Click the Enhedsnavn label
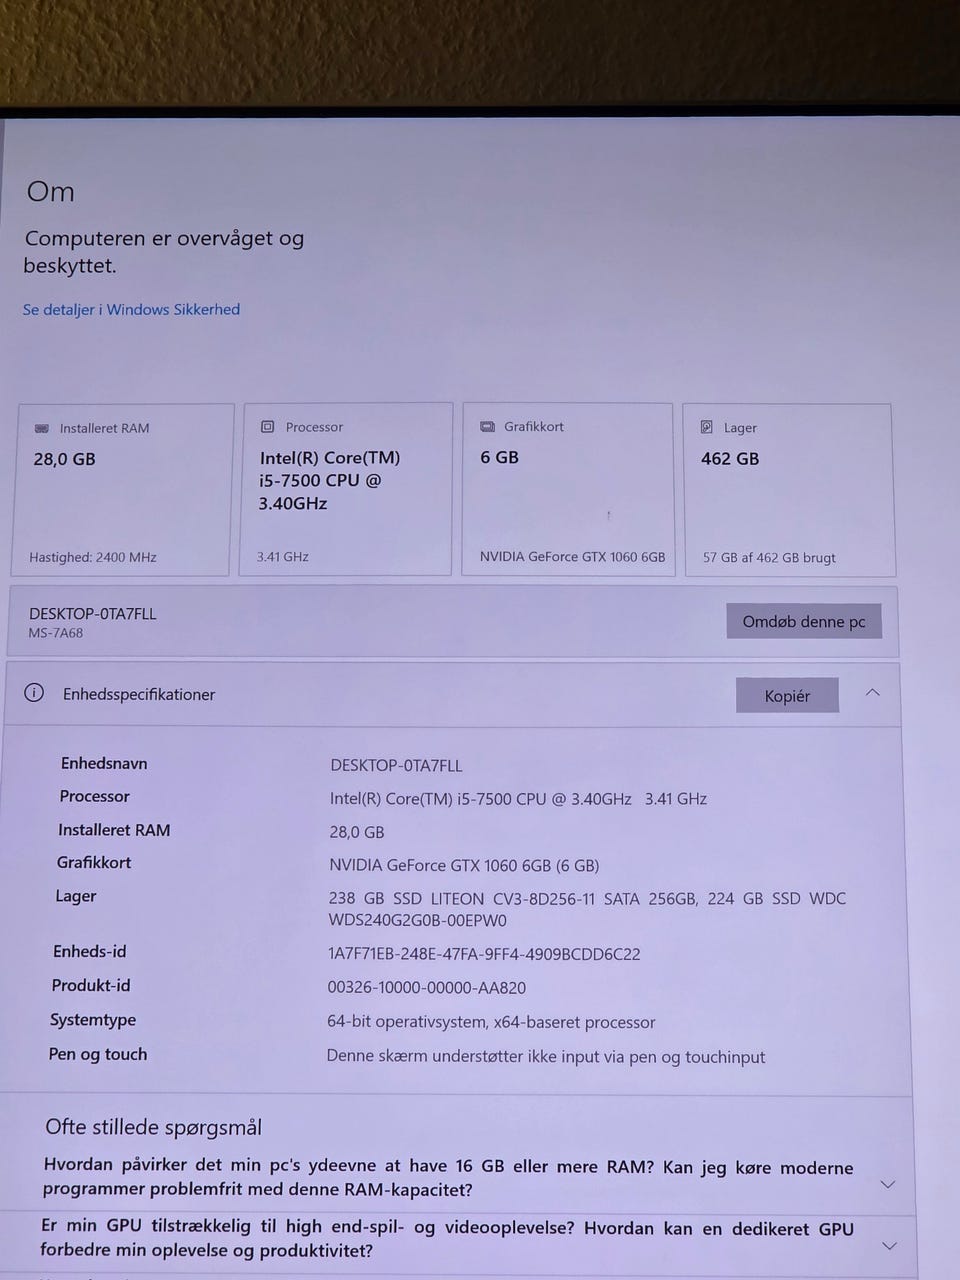The width and height of the screenshot is (960, 1280). pyautogui.click(x=104, y=763)
